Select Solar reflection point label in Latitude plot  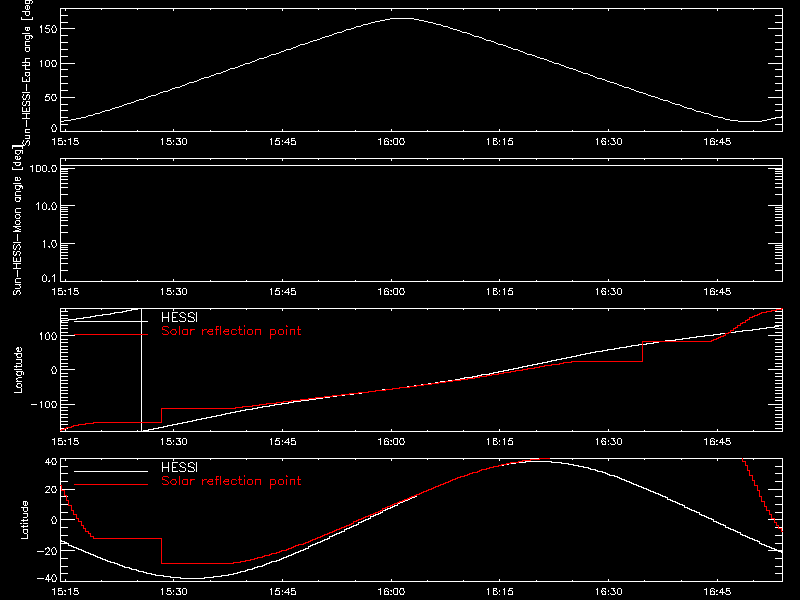(x=231, y=481)
